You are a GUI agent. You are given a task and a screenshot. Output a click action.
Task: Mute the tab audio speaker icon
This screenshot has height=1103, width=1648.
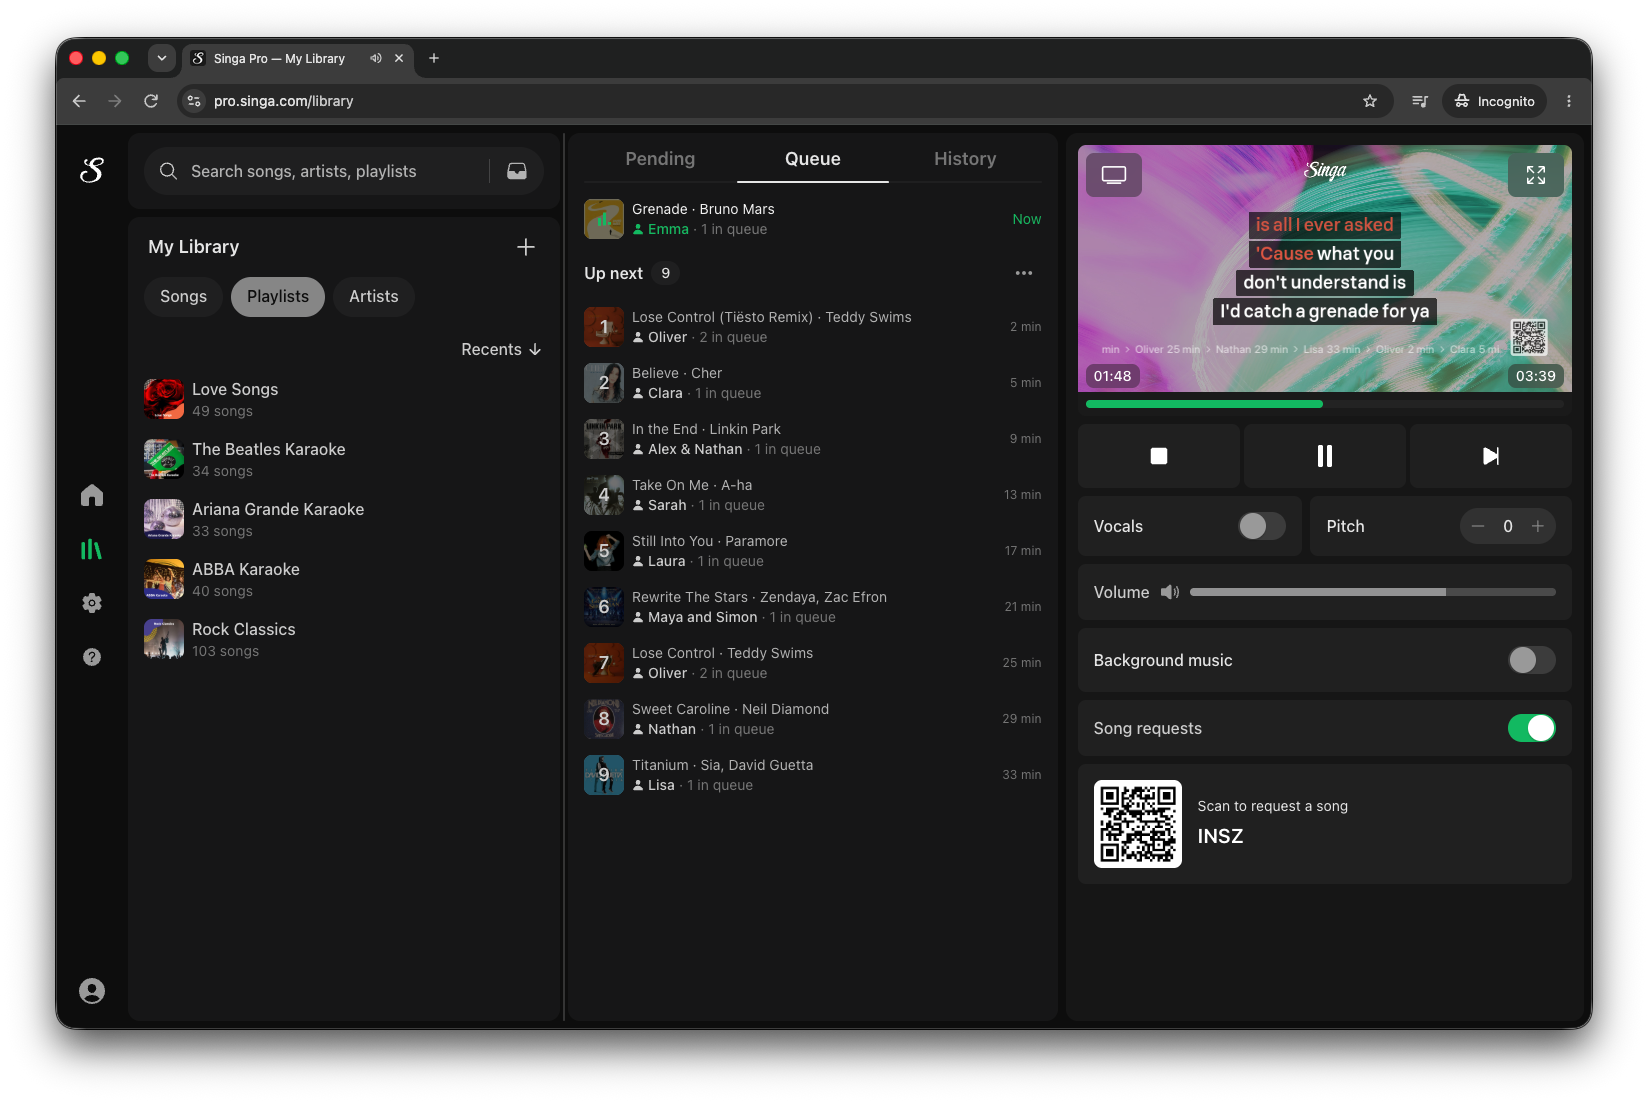point(376,58)
